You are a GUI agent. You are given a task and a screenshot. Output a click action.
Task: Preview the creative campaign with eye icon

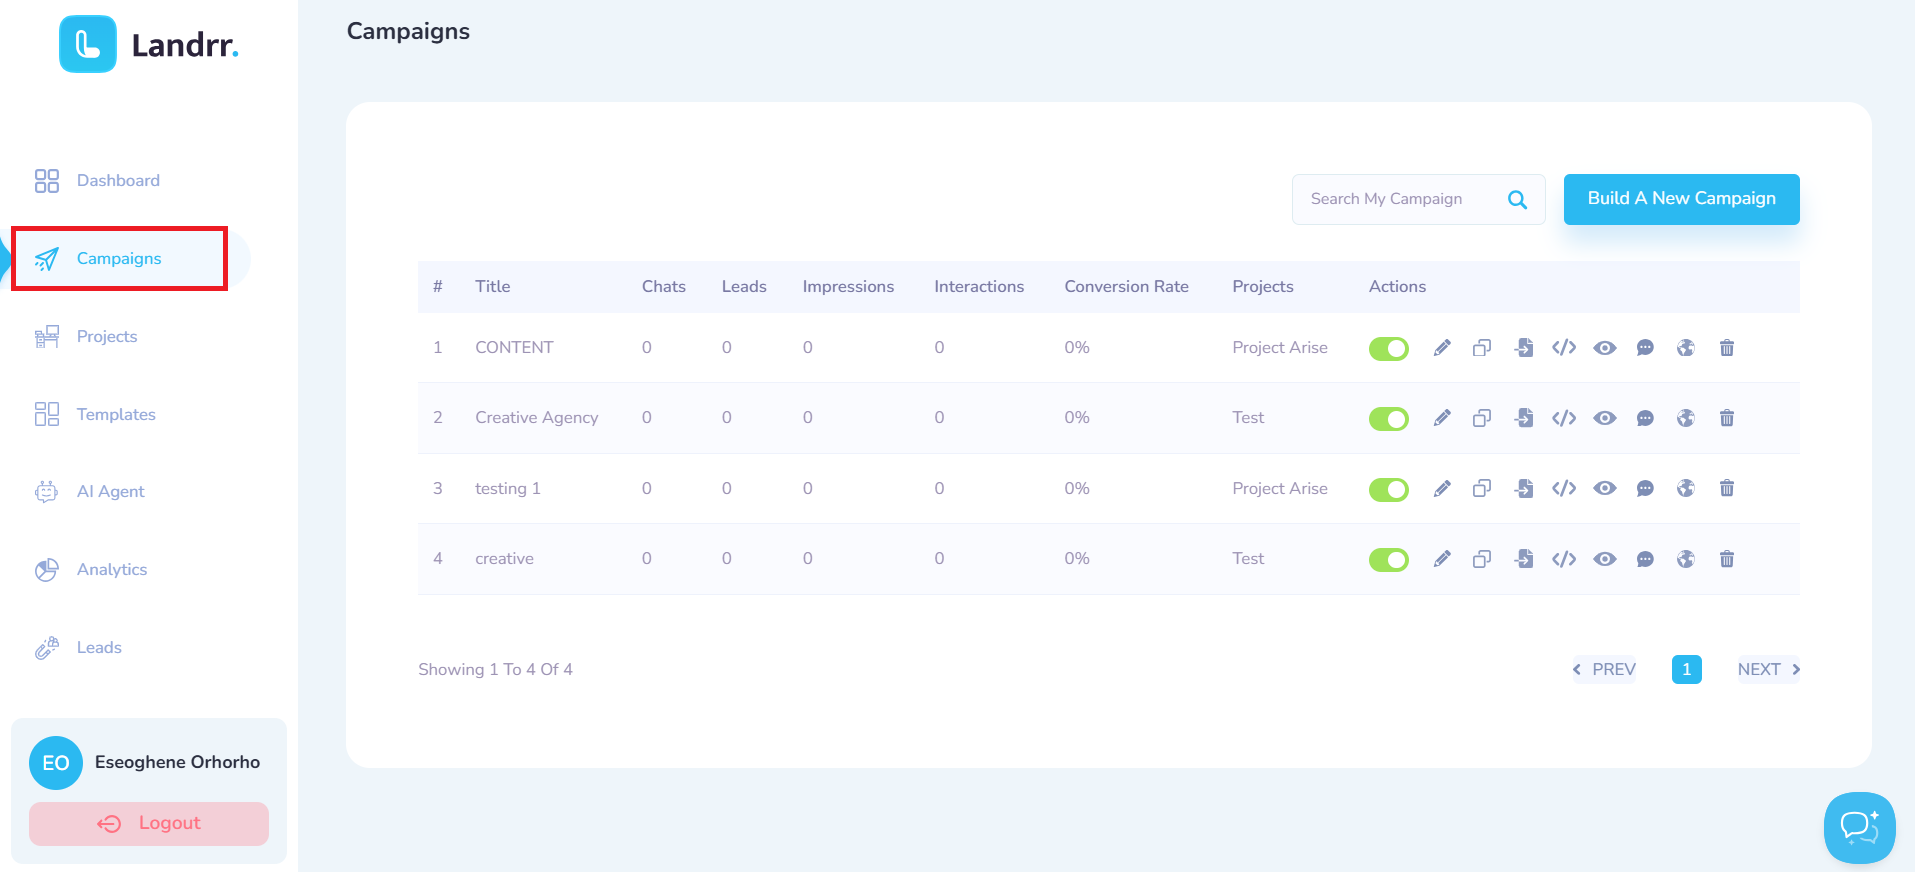tap(1605, 559)
